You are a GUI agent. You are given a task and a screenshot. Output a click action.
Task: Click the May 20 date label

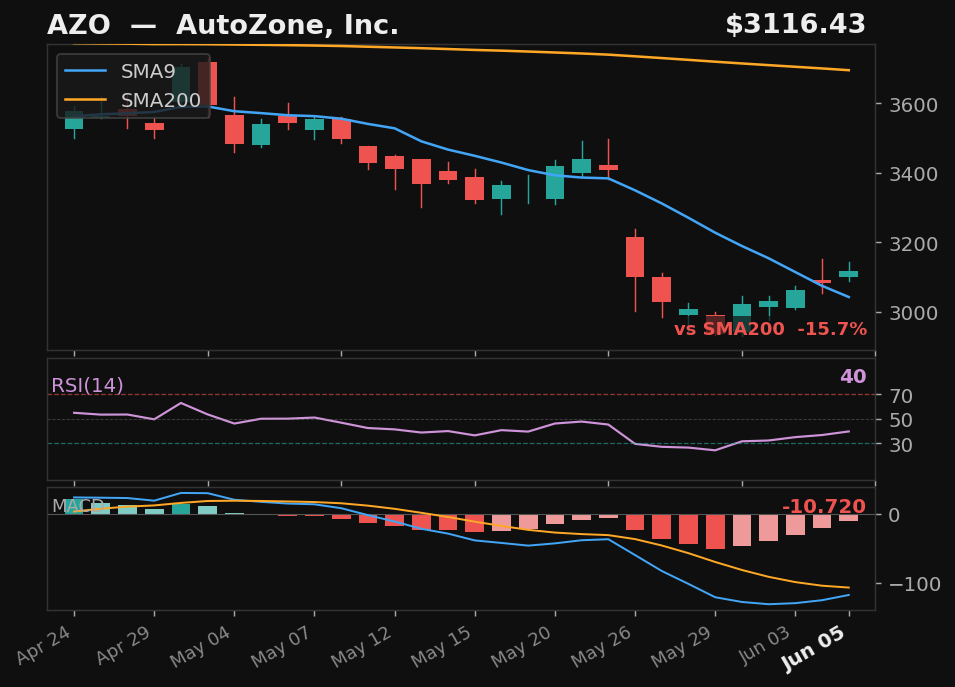click(521, 646)
